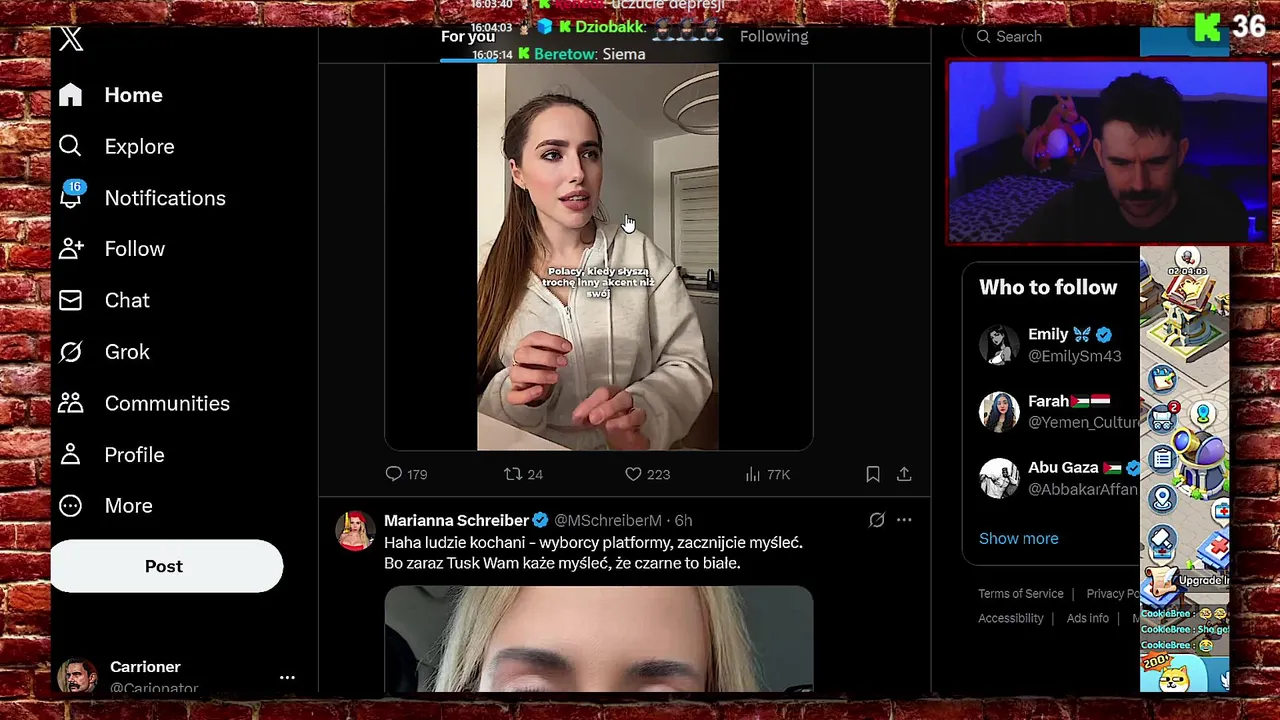Click the Kick logo in the stream overlay

pos(1208,28)
